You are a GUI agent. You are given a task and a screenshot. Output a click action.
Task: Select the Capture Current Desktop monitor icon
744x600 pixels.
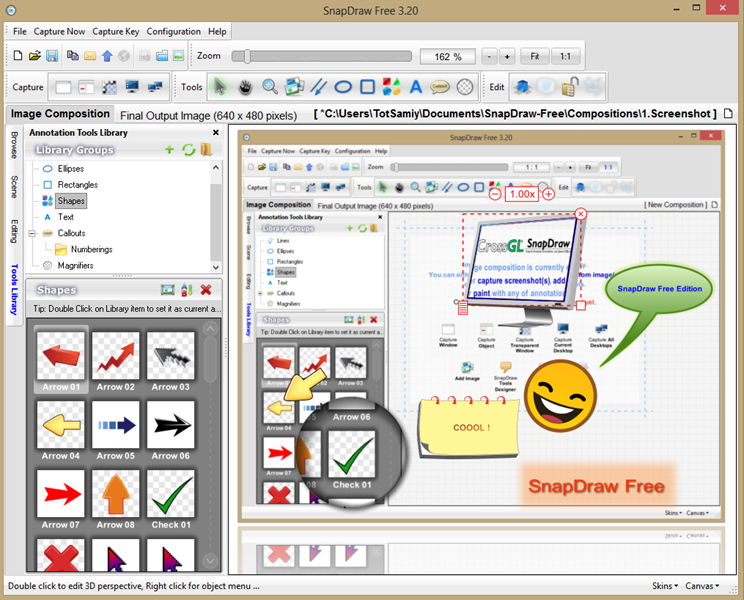tap(132, 87)
